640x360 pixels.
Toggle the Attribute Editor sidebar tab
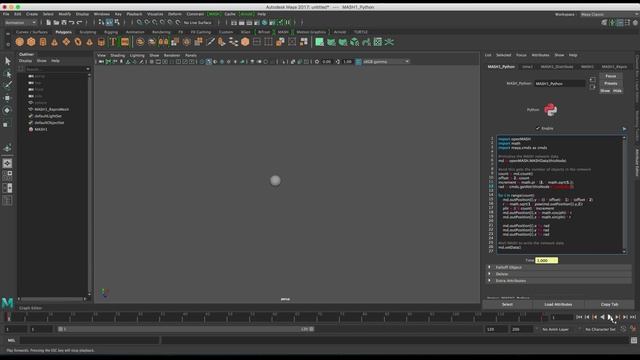tap(637, 162)
